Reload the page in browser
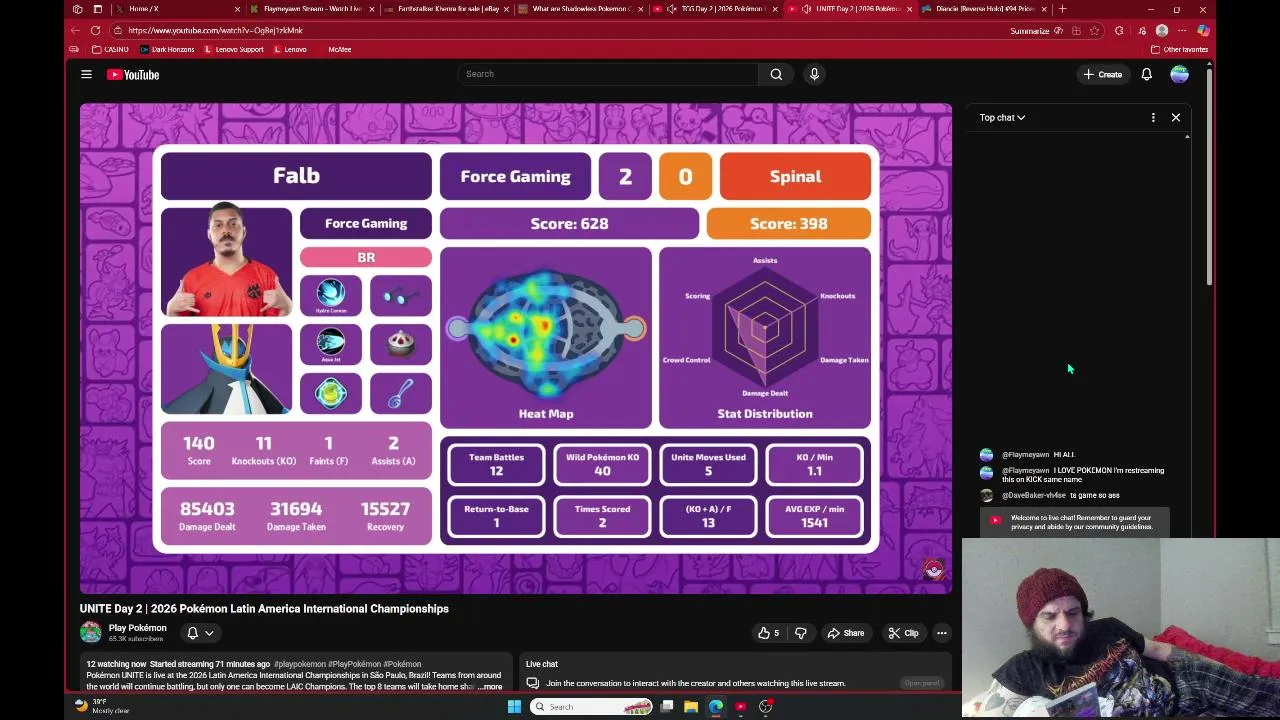The image size is (1280, 720). pos(95,31)
